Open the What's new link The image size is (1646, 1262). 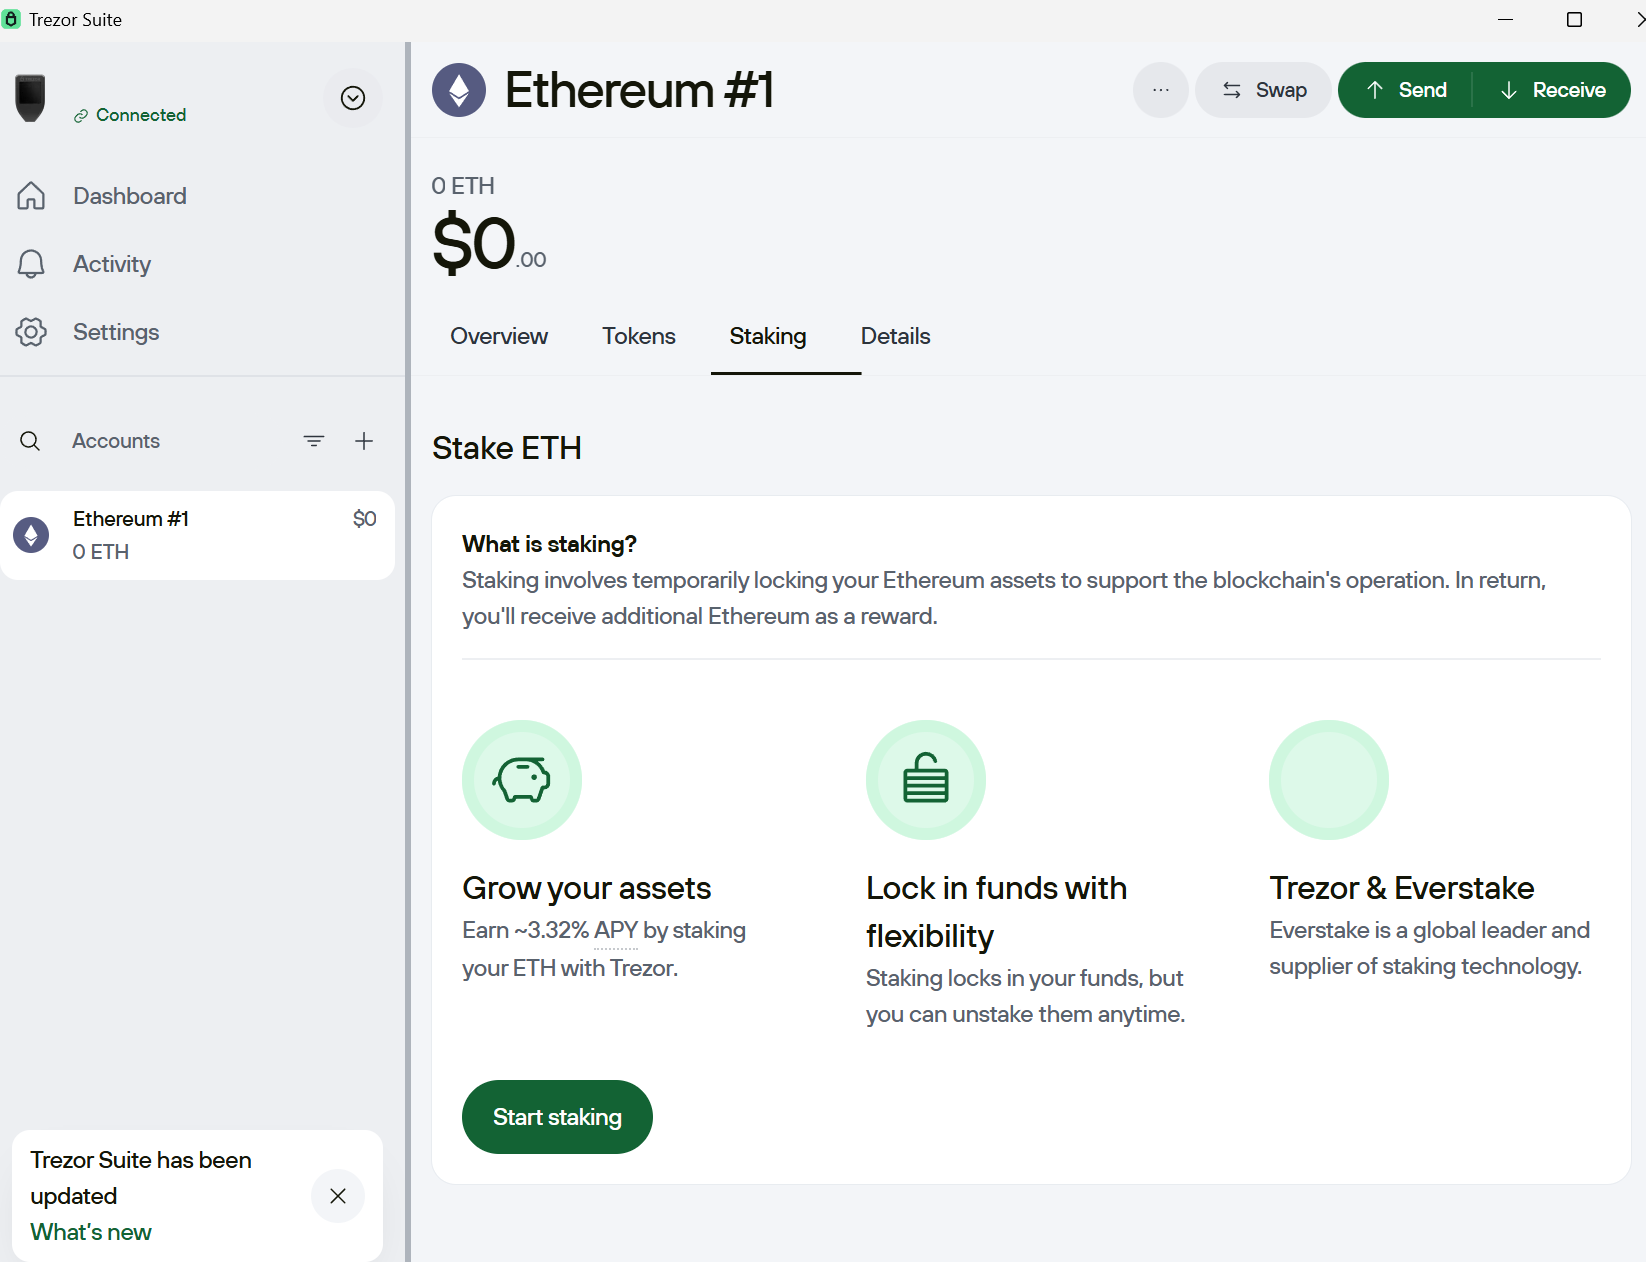91,1232
